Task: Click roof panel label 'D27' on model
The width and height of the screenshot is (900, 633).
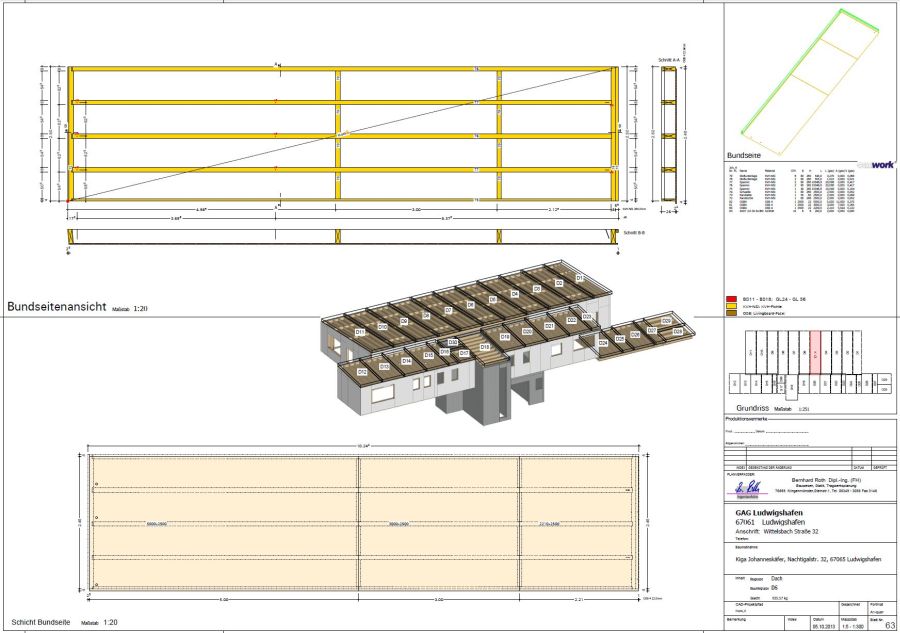Action: coord(652,331)
